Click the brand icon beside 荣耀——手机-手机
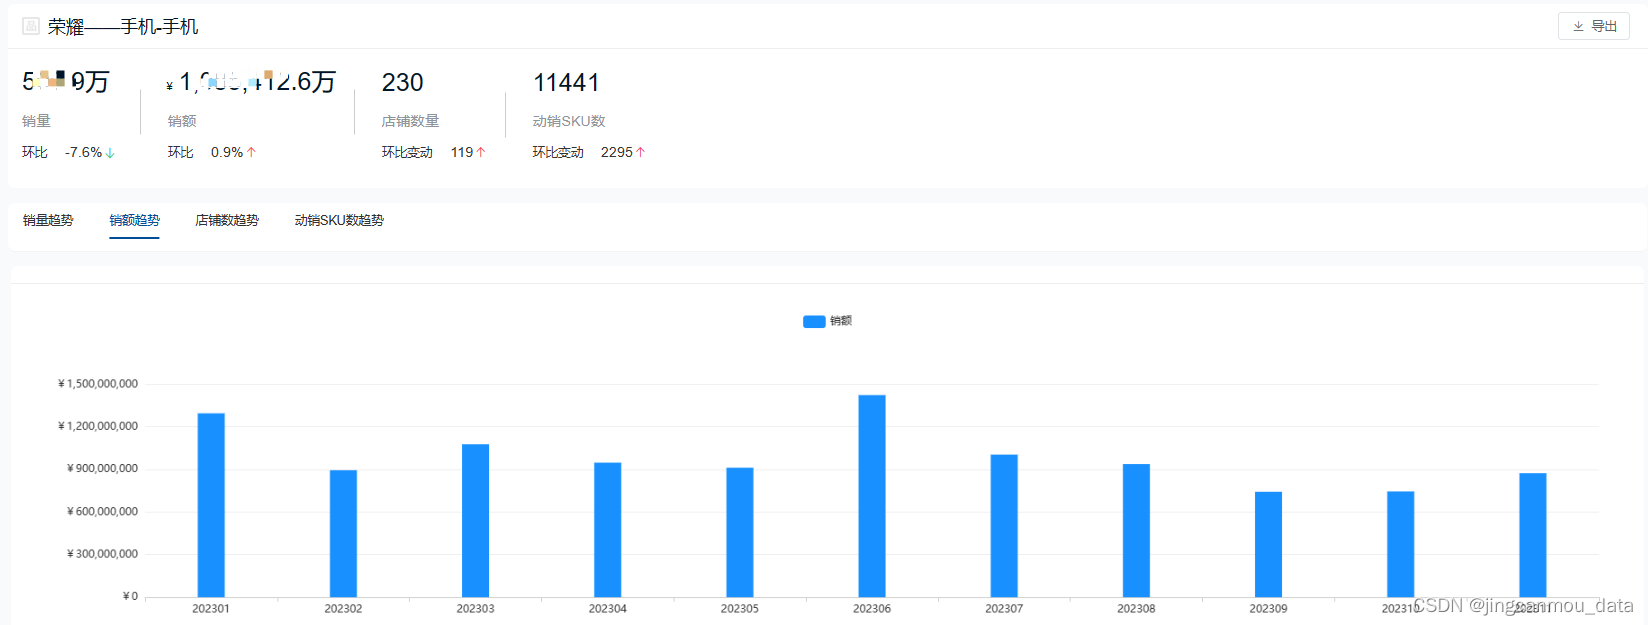 click(31, 26)
